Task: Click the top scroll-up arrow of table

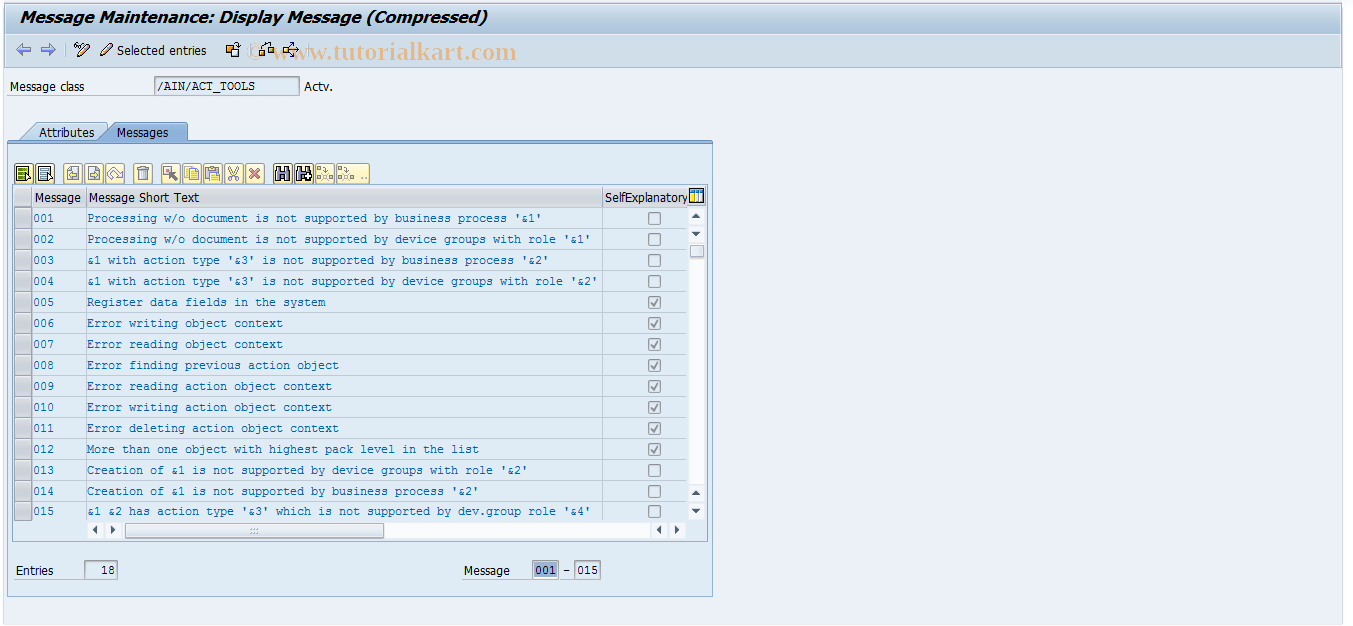Action: tap(697, 217)
